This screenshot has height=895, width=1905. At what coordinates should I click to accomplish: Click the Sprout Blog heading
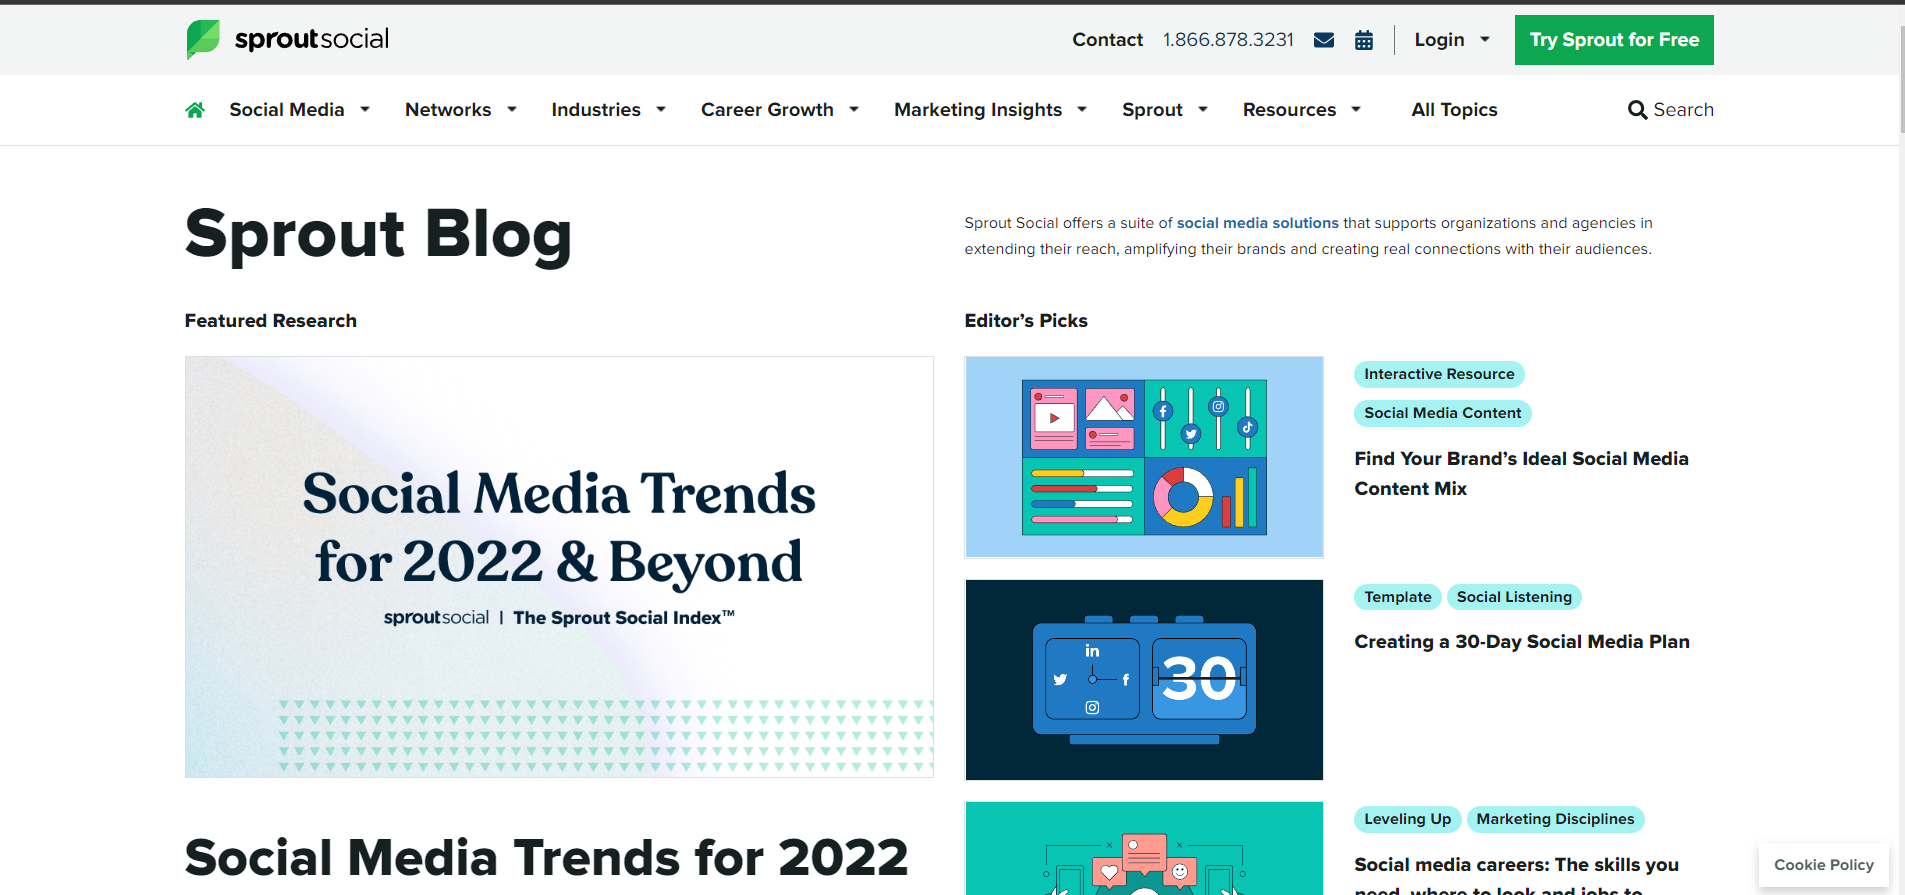pos(378,235)
